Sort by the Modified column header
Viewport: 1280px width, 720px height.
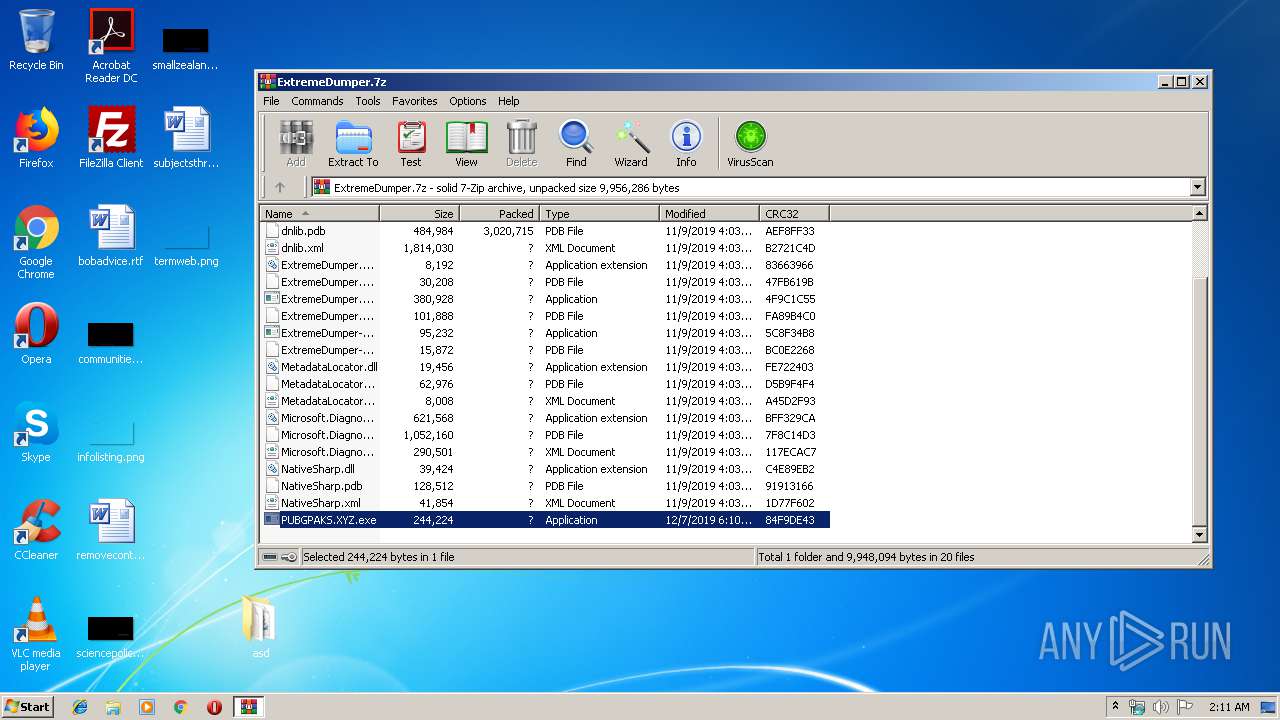[709, 213]
